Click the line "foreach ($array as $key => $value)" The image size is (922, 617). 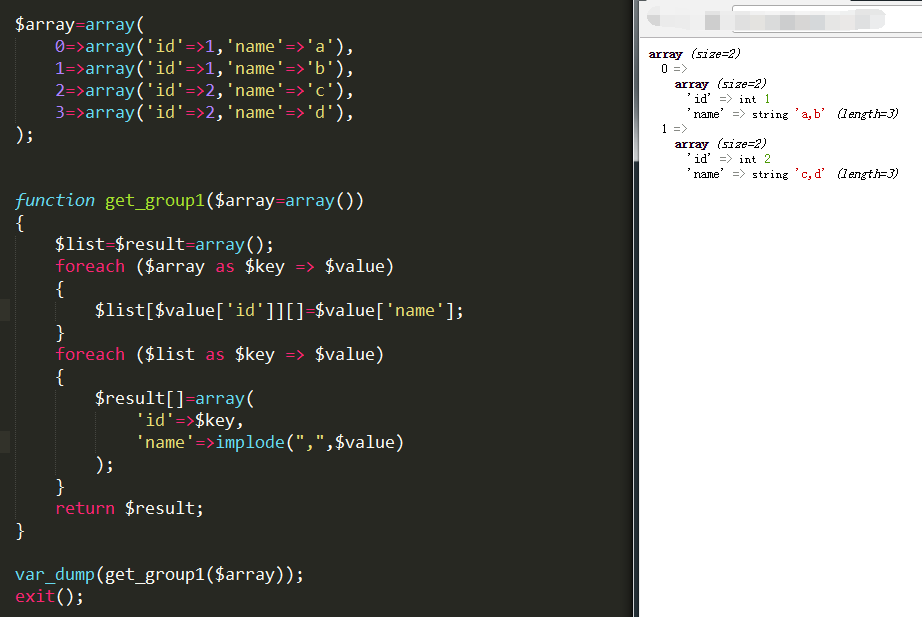click(224, 266)
